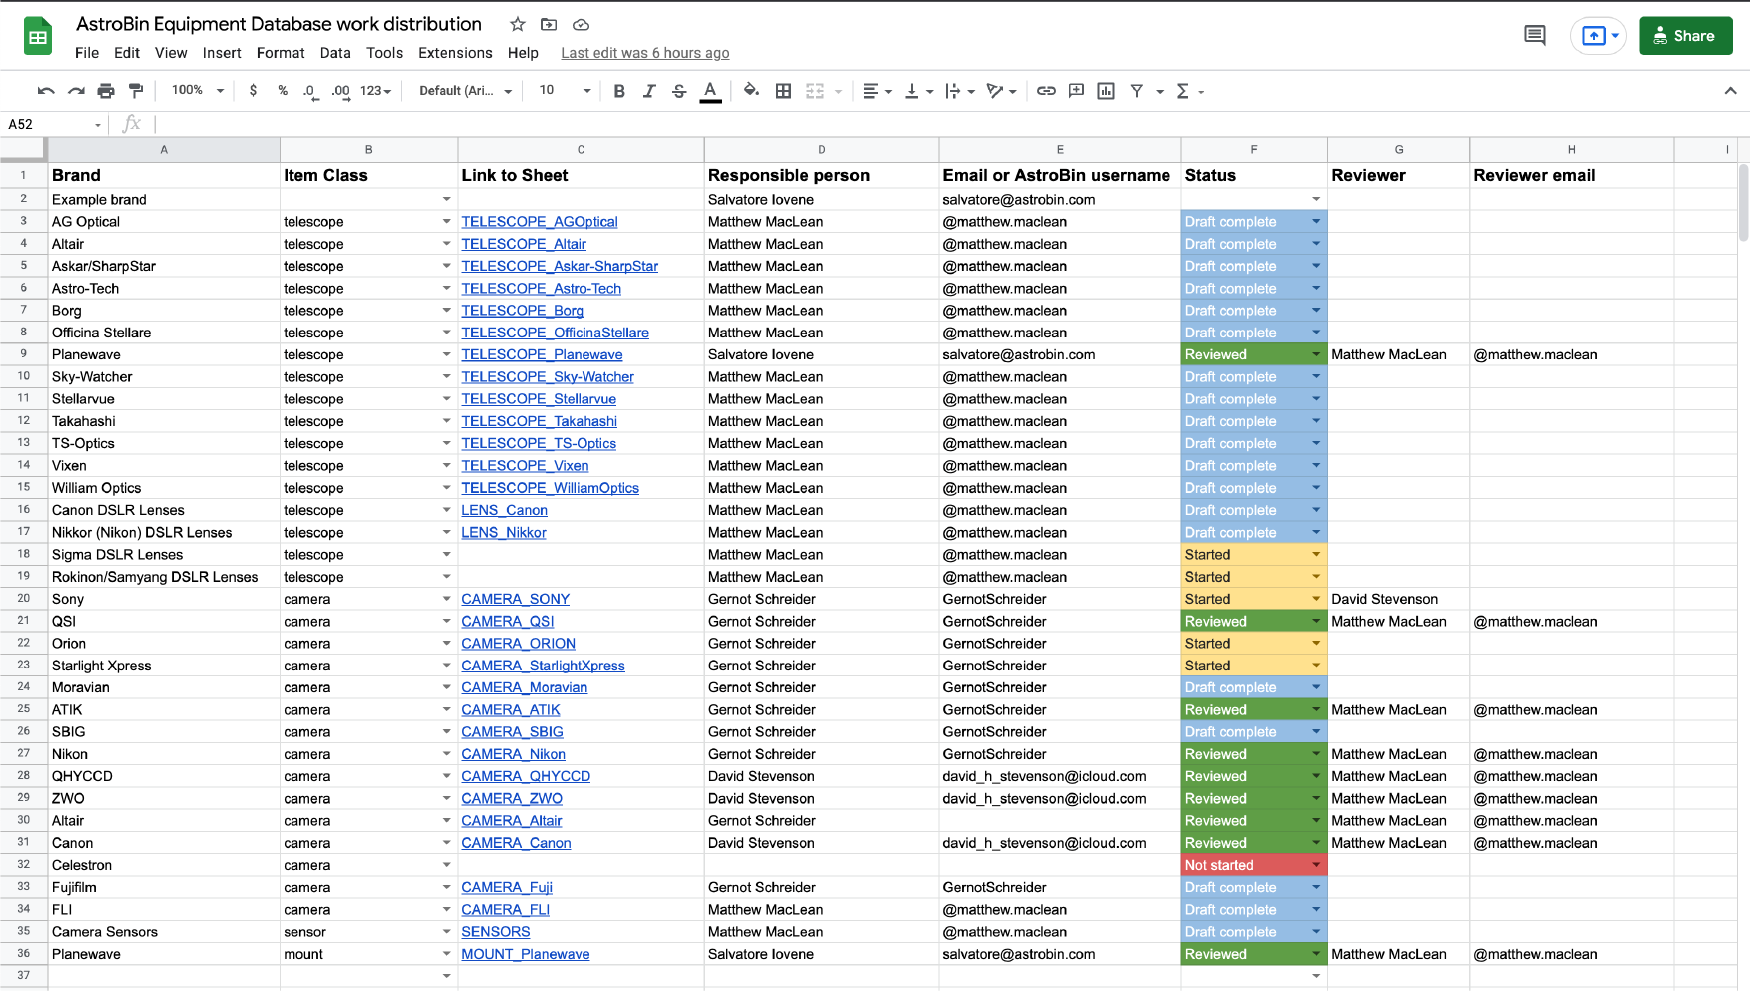This screenshot has height=991, width=1751.
Task: Toggle bold formatting
Action: [619, 90]
